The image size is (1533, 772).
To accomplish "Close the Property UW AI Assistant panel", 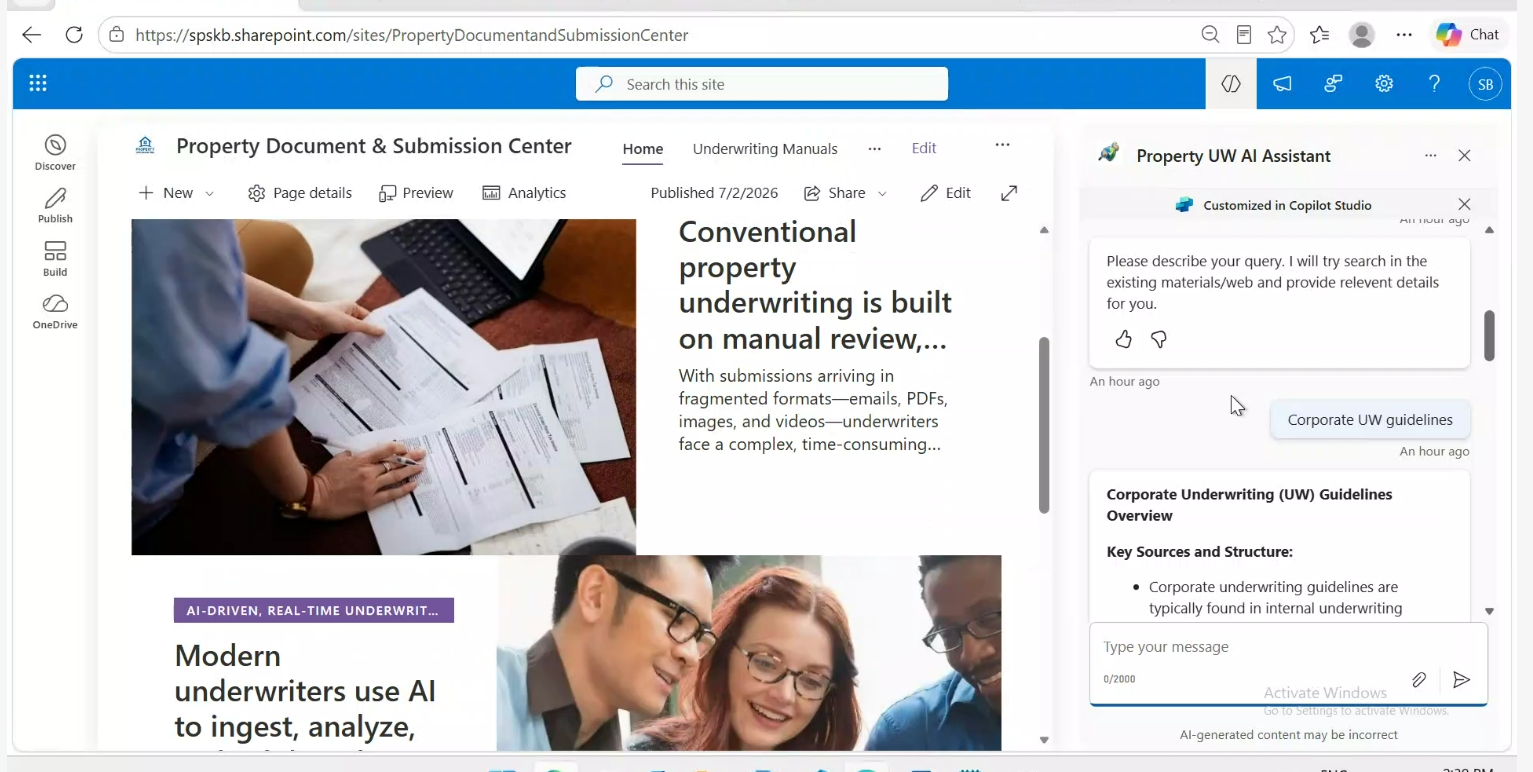I will (x=1465, y=156).
